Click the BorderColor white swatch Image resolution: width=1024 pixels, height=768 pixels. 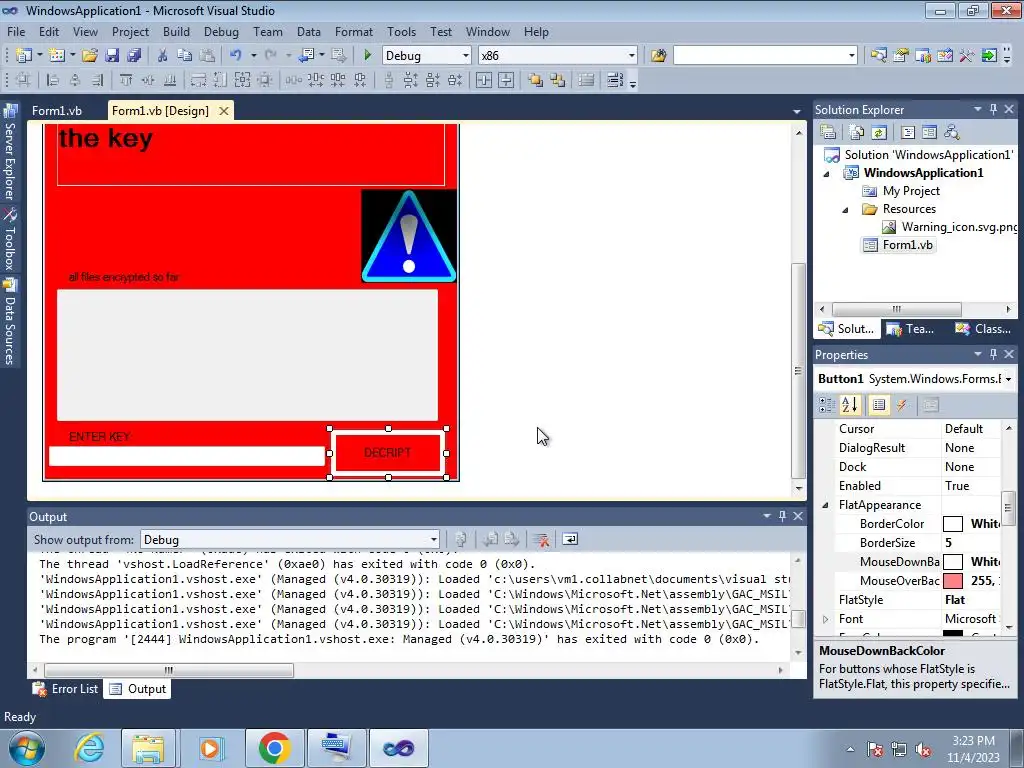coord(953,524)
